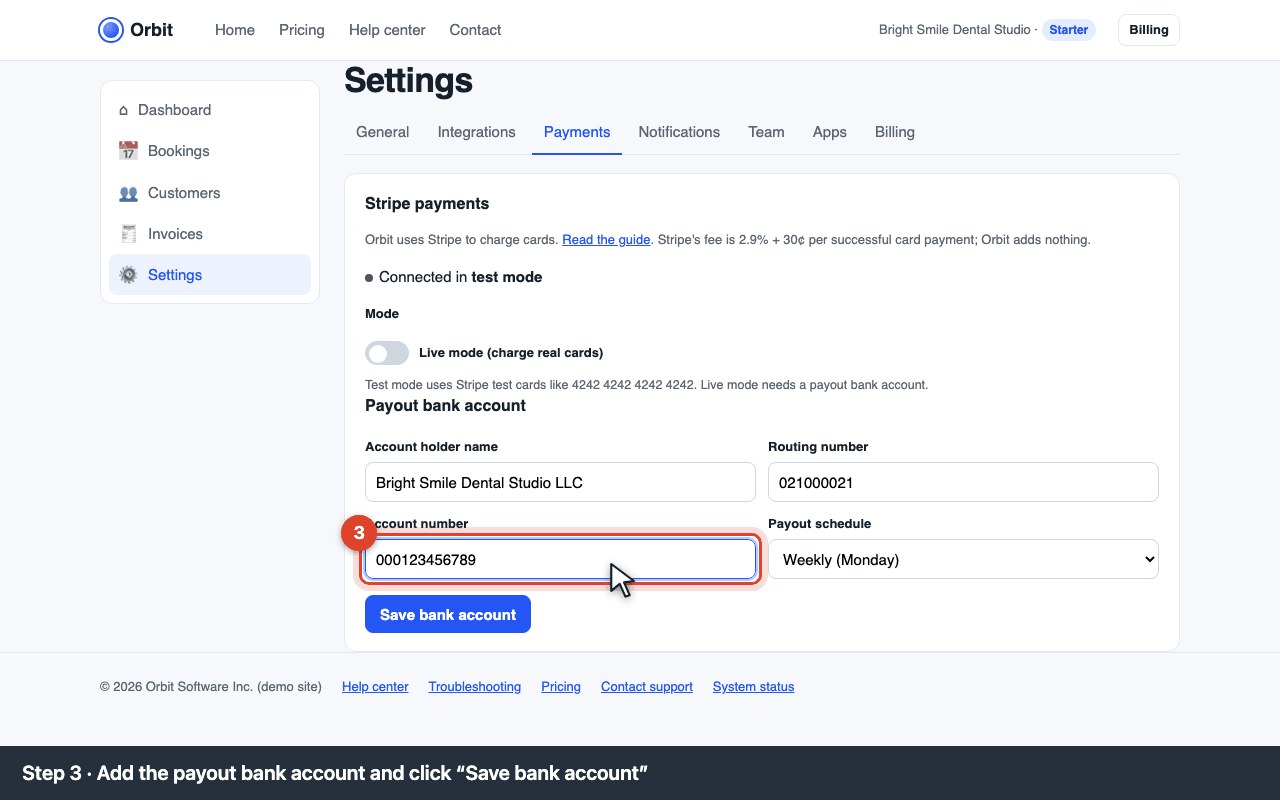Image resolution: width=1280 pixels, height=800 pixels.
Task: Click the Bright Smile Dental Studio account name
Action: [954, 30]
